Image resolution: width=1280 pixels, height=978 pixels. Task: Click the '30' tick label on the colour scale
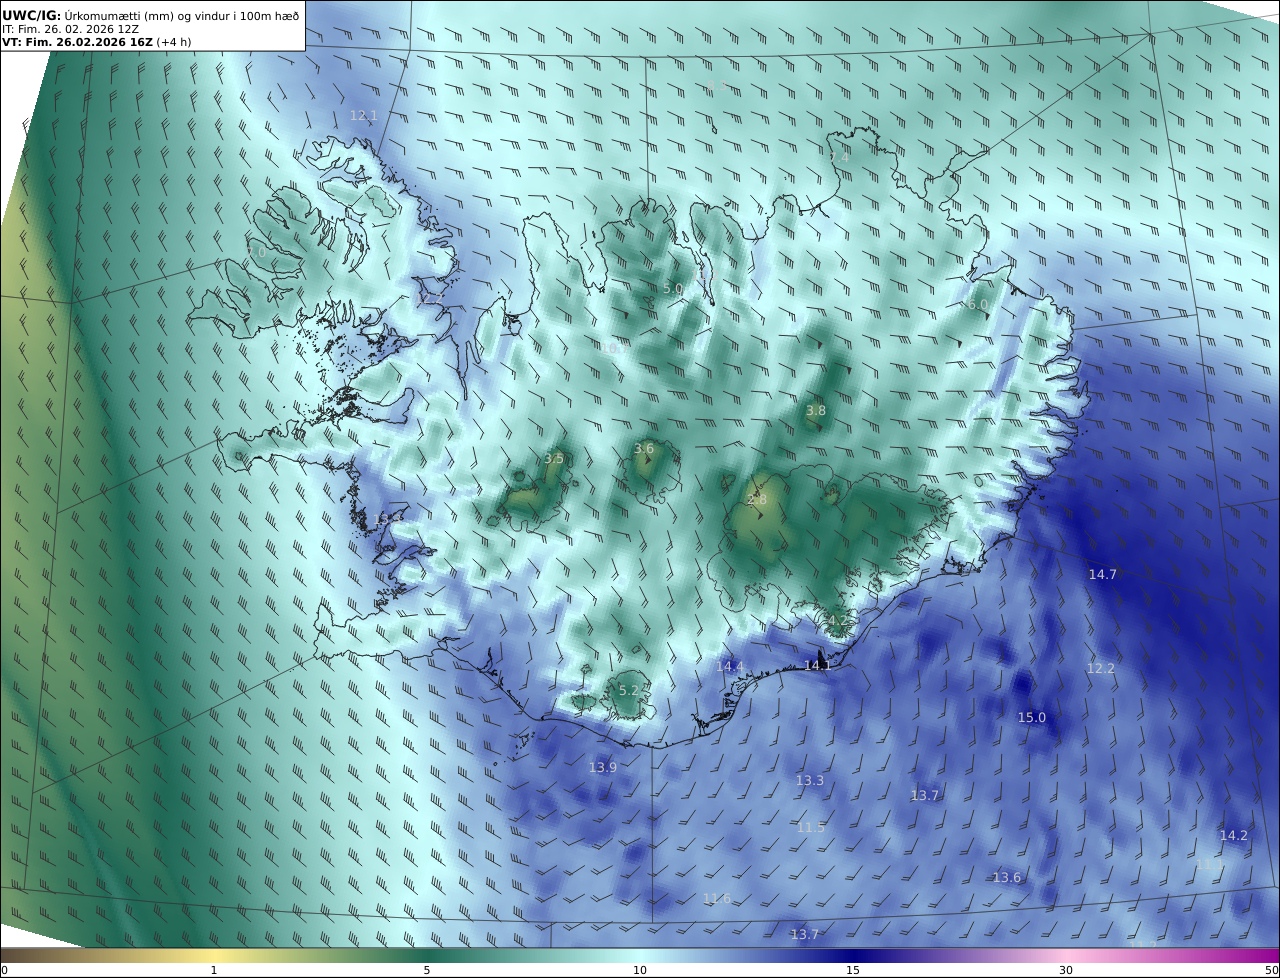(x=1066, y=970)
